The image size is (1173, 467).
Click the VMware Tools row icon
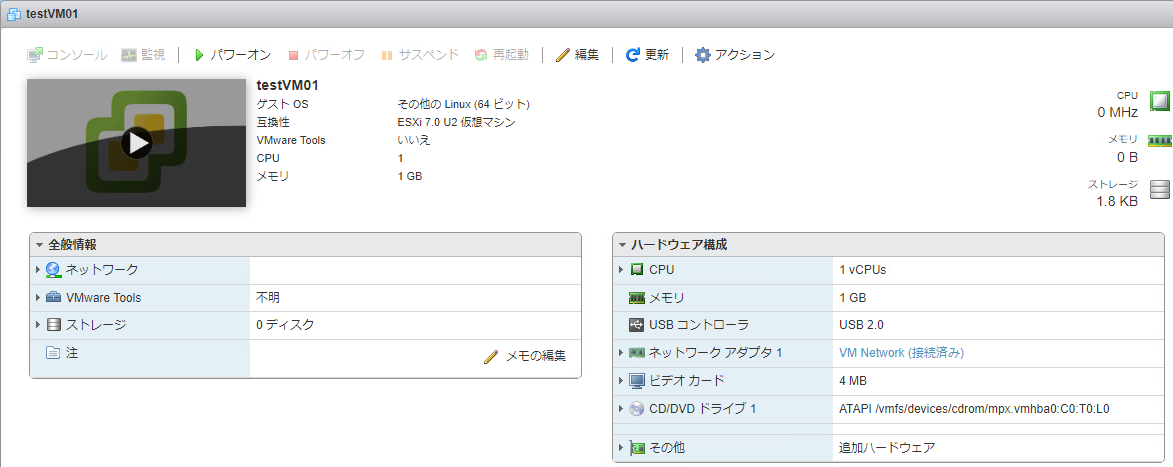(54, 298)
